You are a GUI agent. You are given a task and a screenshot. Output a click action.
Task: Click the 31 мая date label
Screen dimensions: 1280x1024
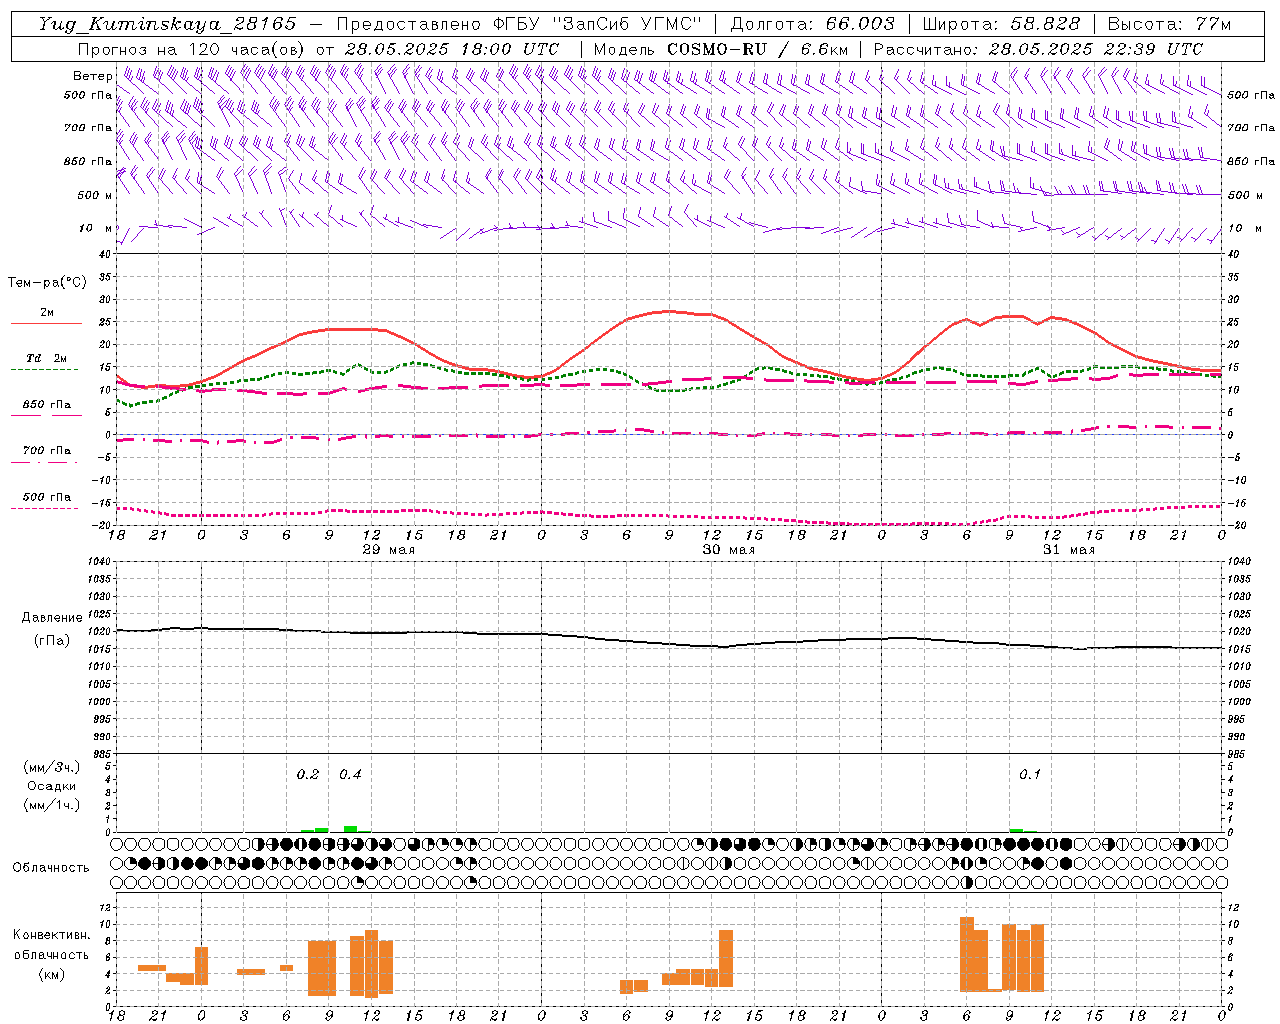1069,550
